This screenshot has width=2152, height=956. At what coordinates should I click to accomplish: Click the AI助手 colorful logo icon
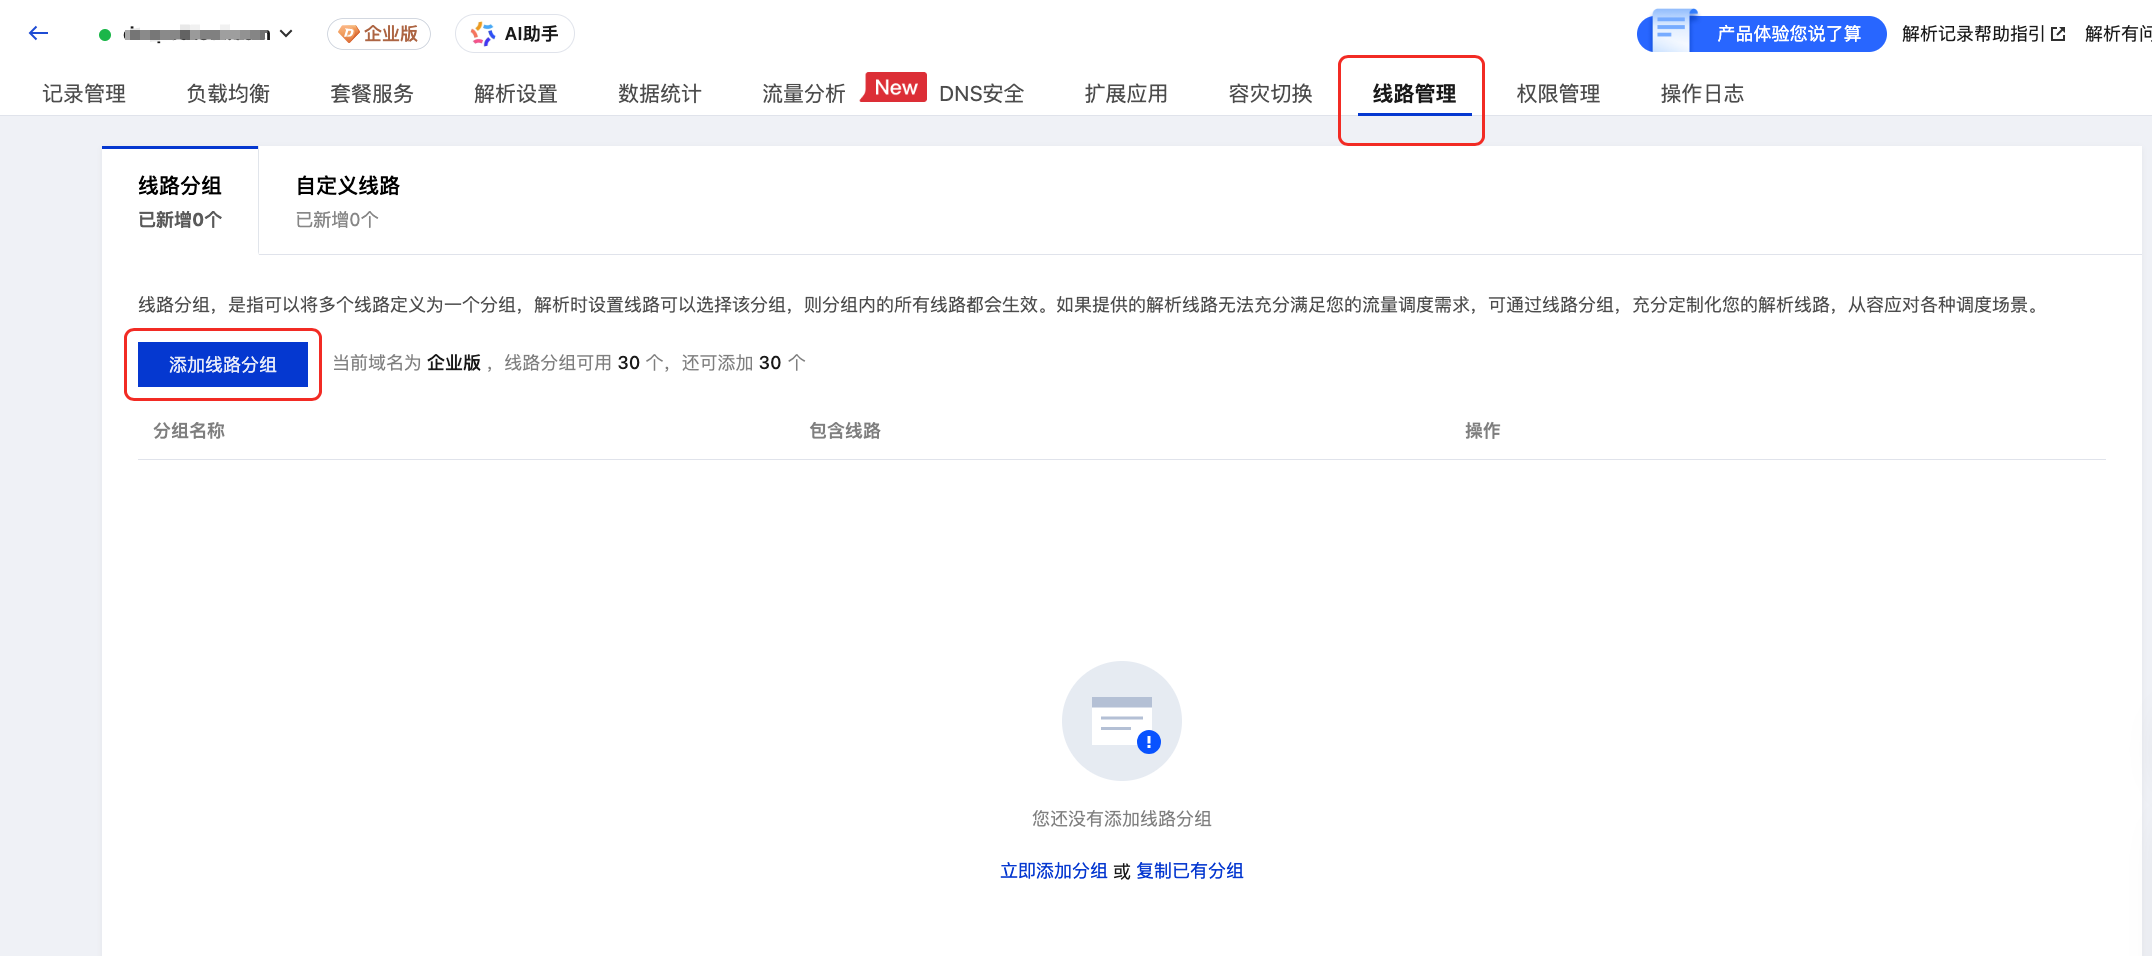[x=483, y=34]
